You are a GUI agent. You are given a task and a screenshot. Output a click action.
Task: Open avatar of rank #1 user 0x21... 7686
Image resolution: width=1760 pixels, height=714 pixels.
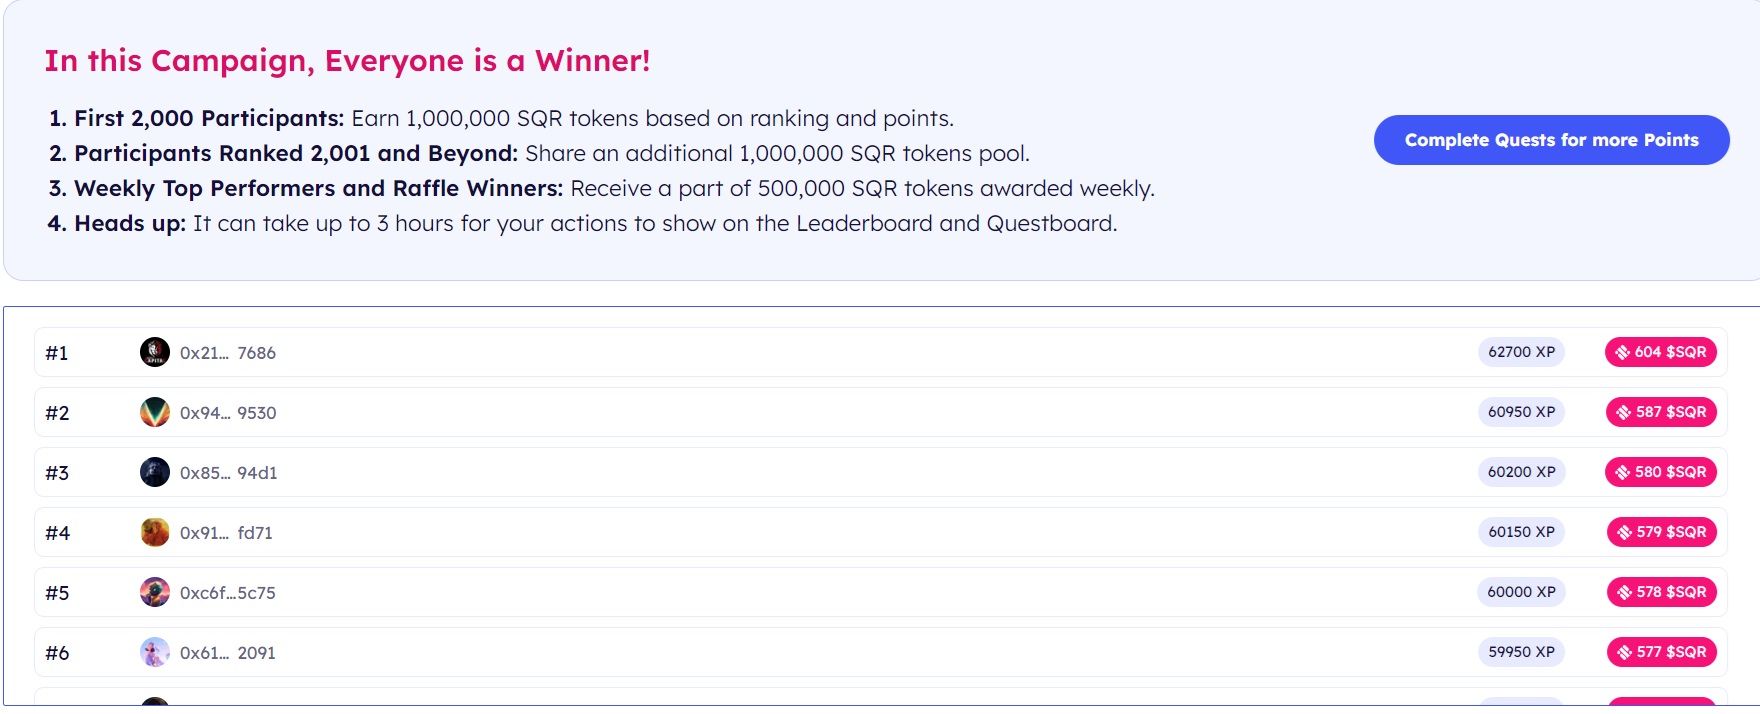155,352
